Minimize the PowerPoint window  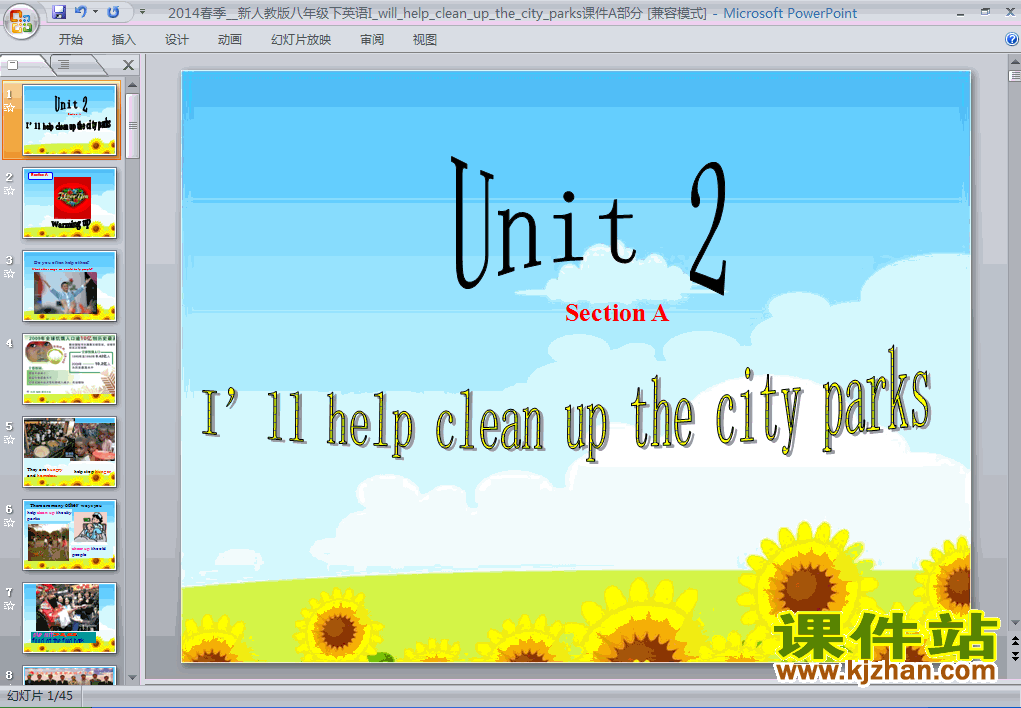click(x=961, y=12)
